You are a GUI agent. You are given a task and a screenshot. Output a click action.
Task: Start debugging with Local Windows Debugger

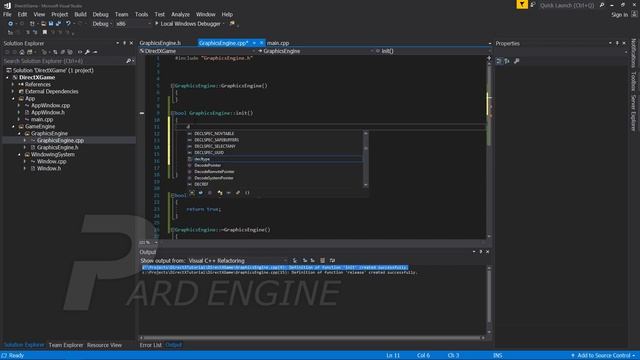[x=188, y=24]
